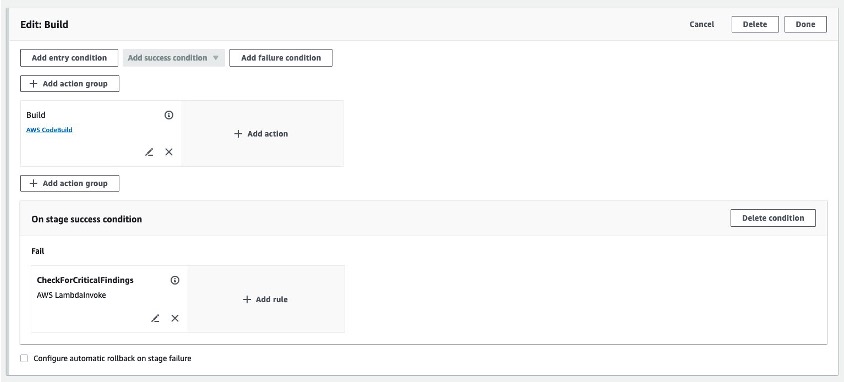Click Done to finish editing stage
Screen dimensions: 844x382
(x=805, y=25)
